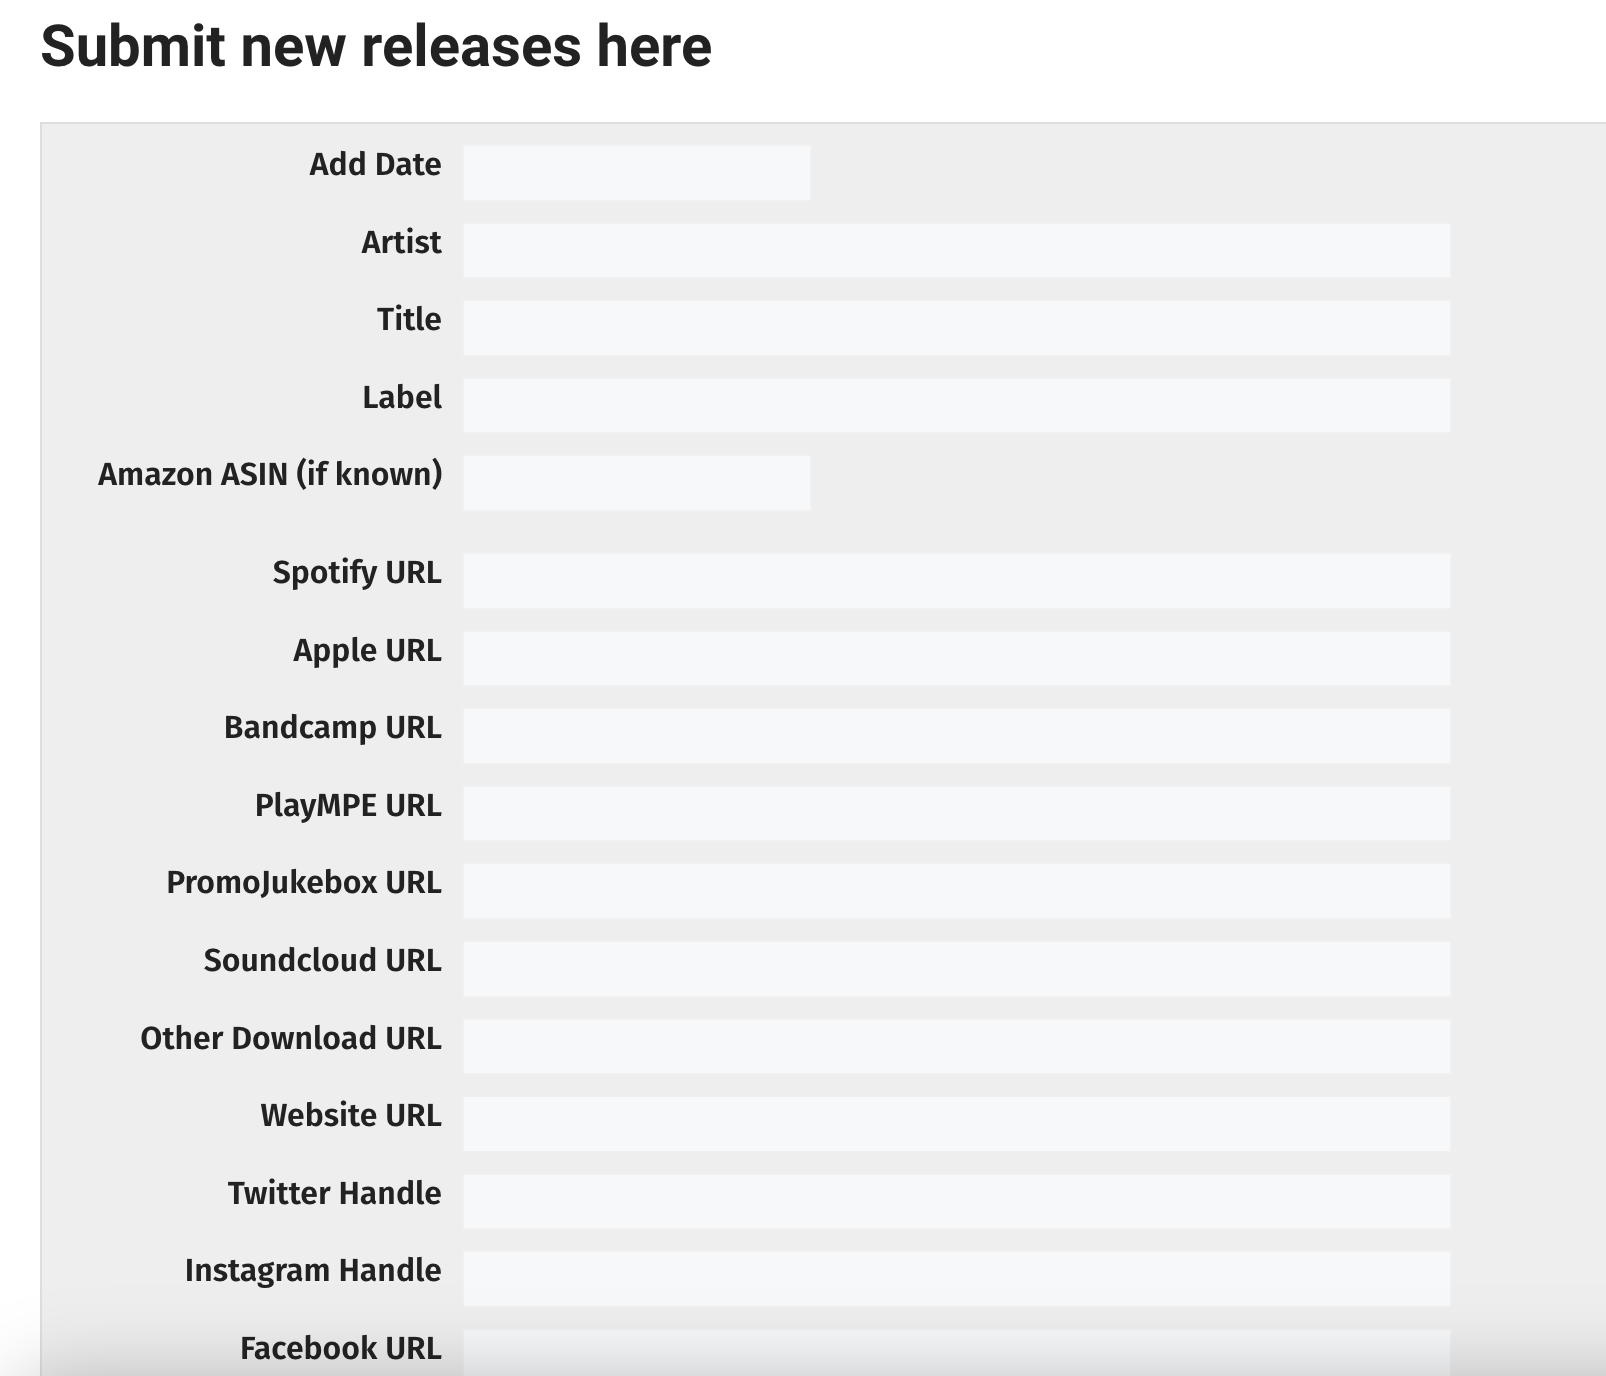
Task: Select the Label input box
Action: [956, 405]
